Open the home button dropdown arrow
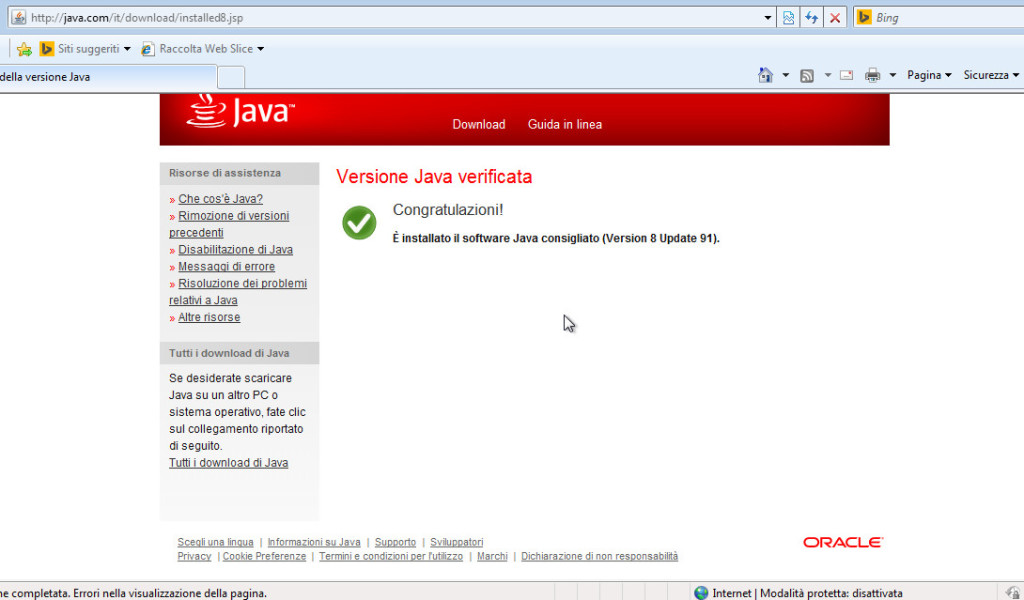This screenshot has width=1024, height=600. coord(786,75)
